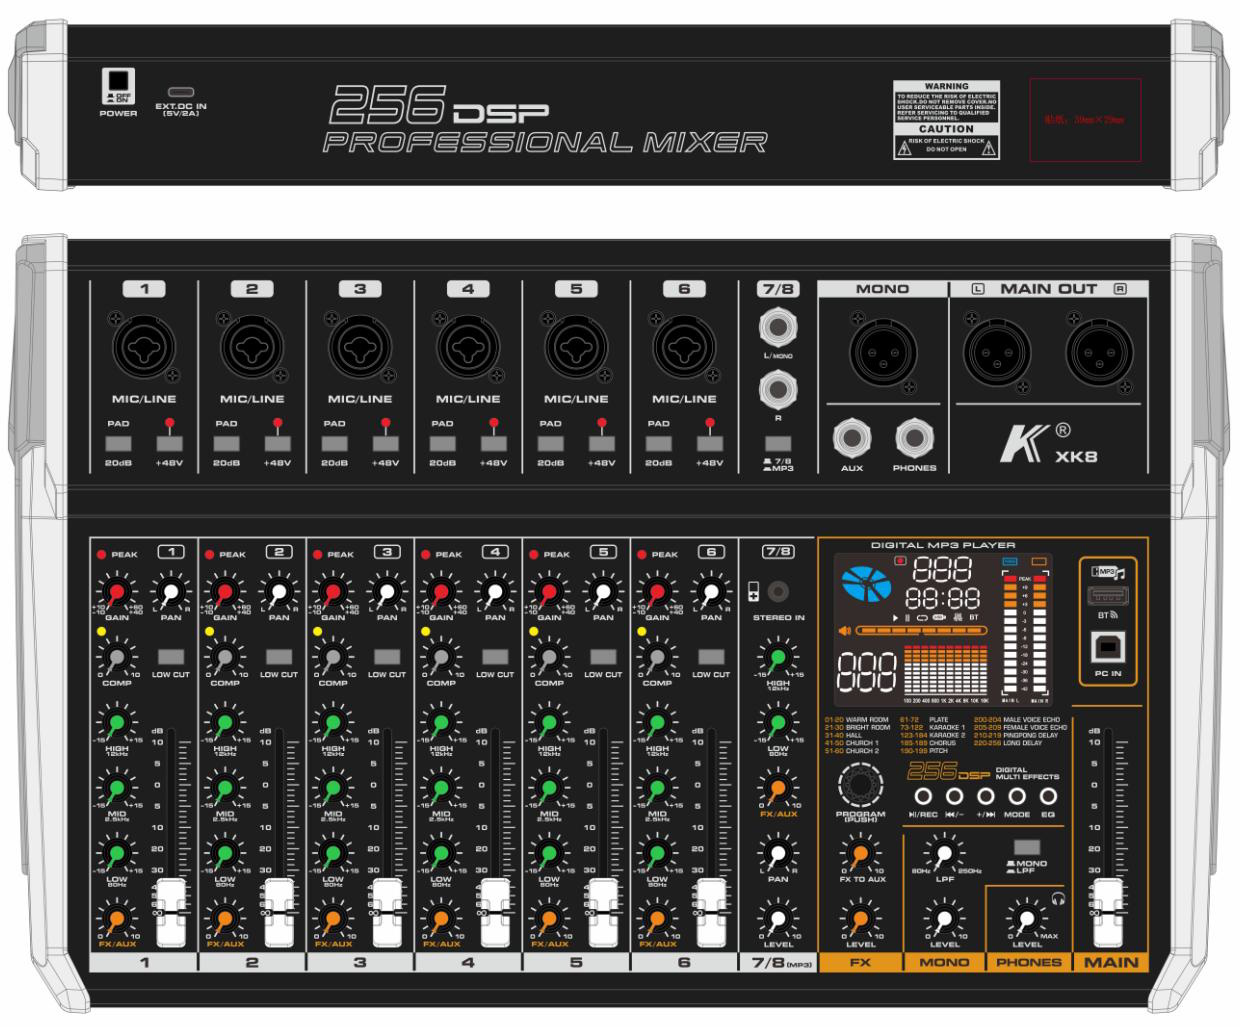Toggle channel 6 +48V phantom switch
The height and width of the screenshot is (1027, 1240).
tap(710, 443)
